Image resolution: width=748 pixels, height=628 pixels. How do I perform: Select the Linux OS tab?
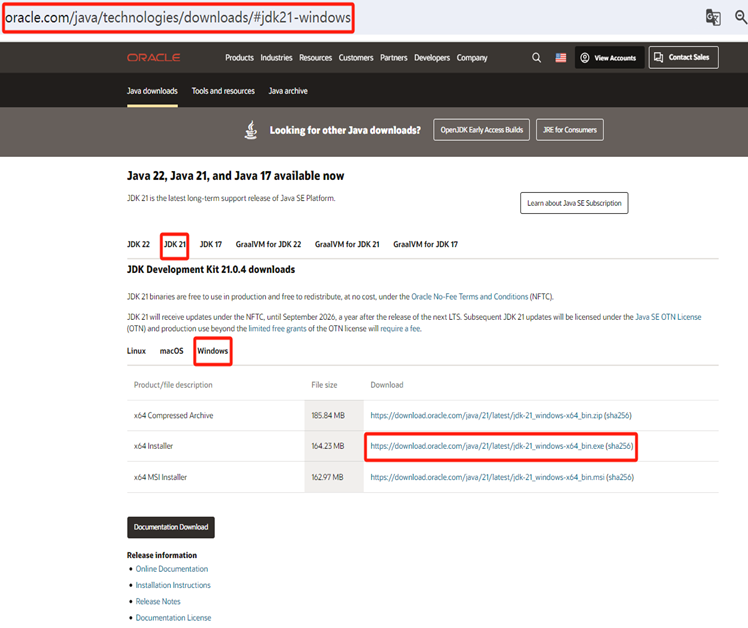coord(136,351)
